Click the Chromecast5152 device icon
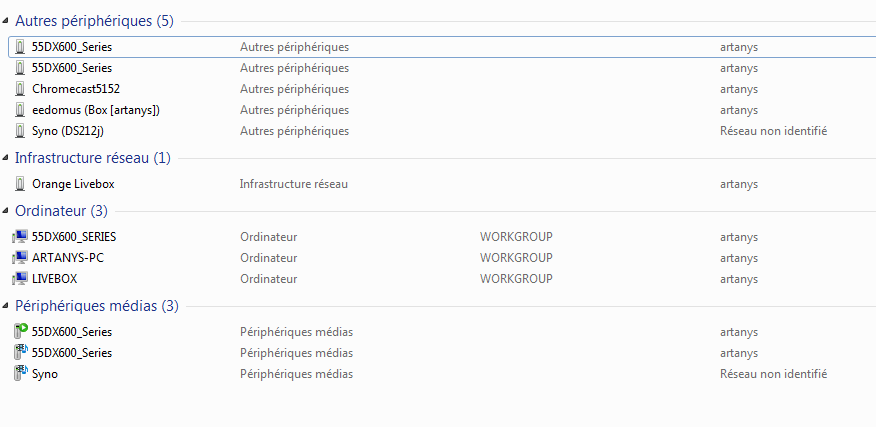The width and height of the screenshot is (876, 427). tap(20, 89)
